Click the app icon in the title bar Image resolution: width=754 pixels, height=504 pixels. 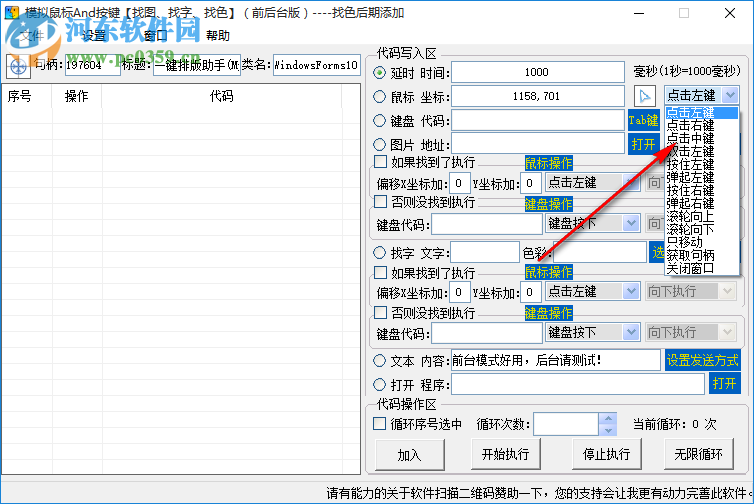click(x=12, y=13)
